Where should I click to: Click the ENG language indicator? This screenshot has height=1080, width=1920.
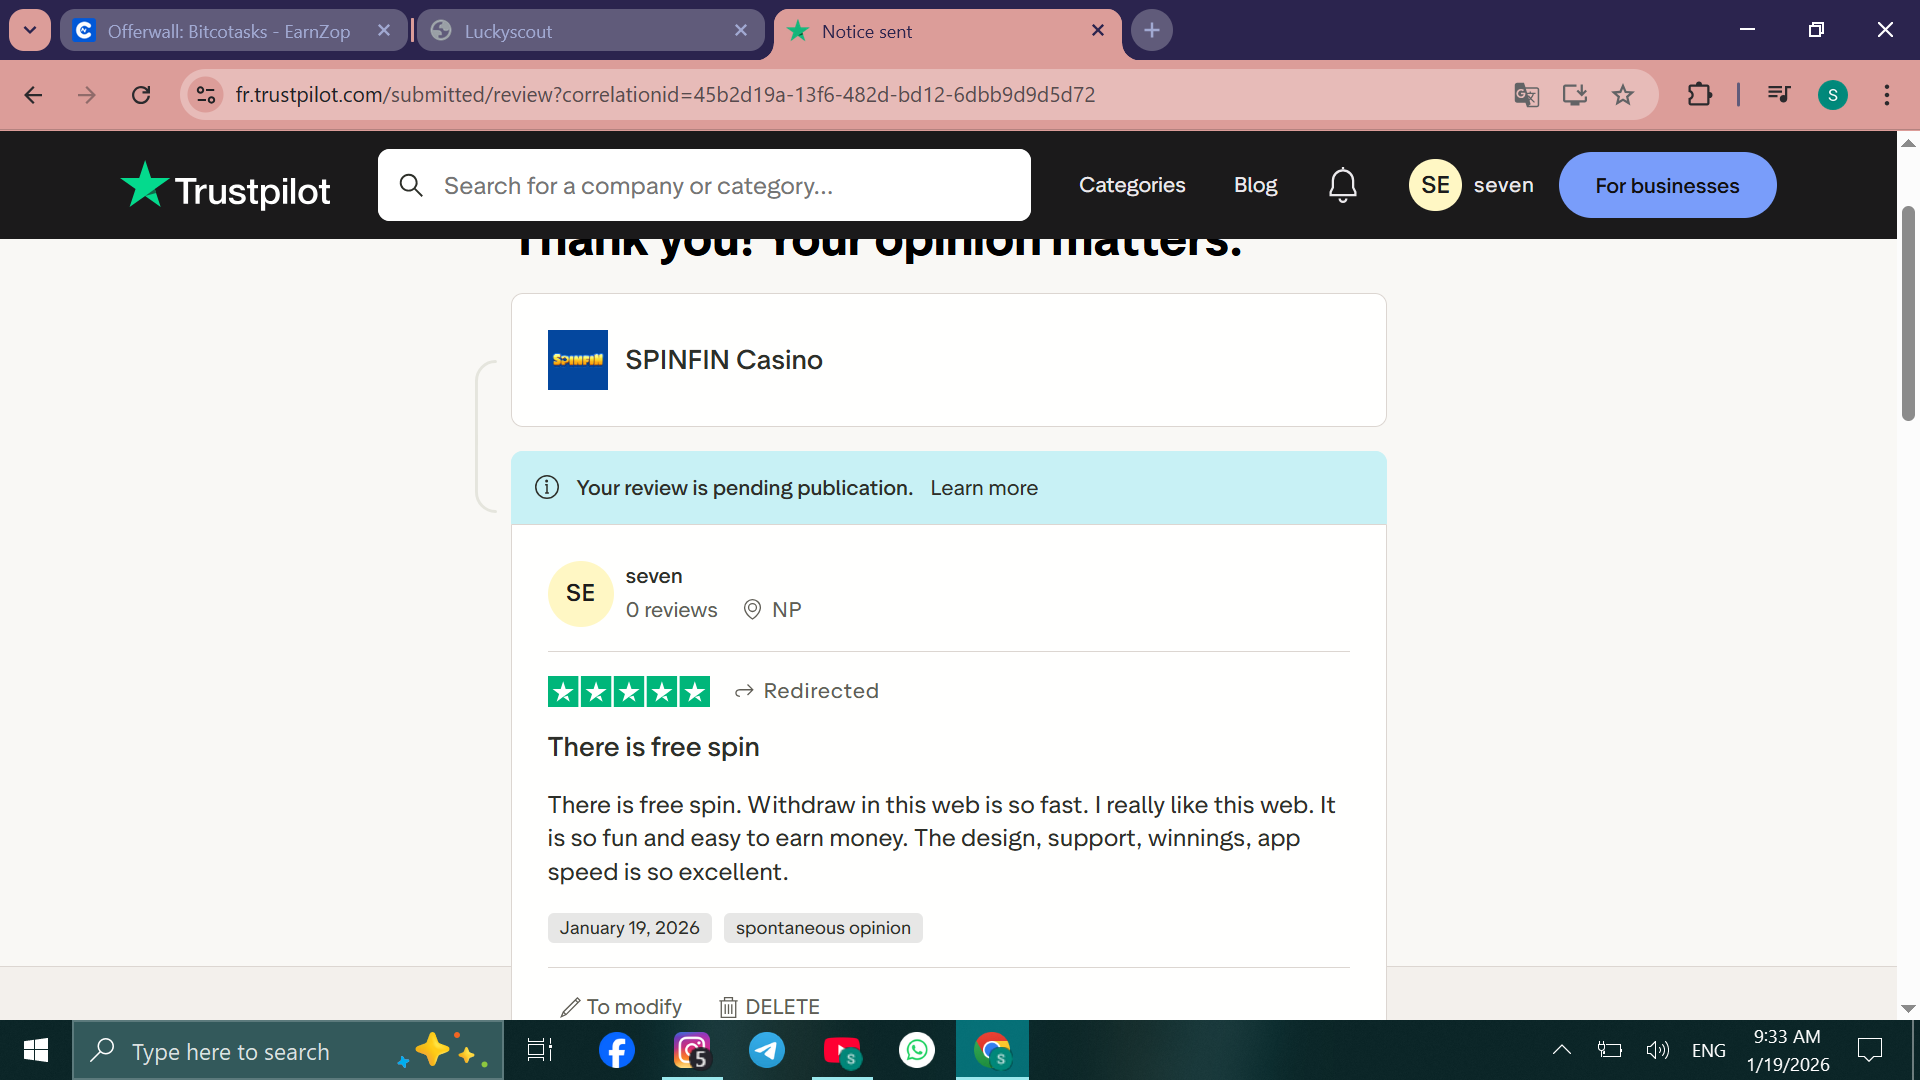click(1709, 1050)
